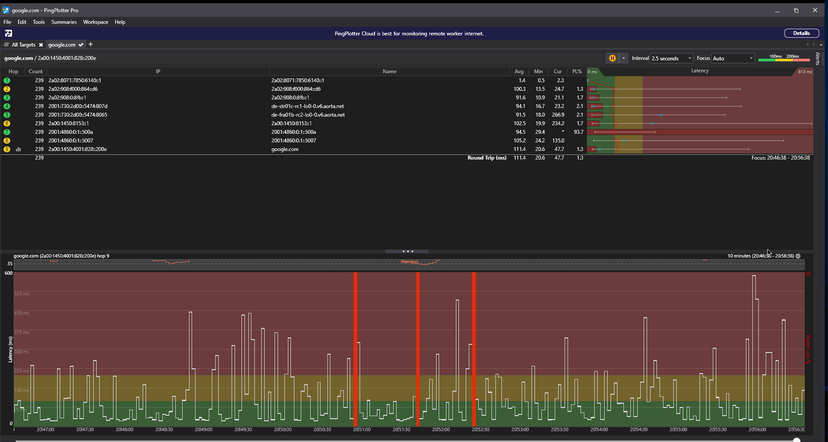Image resolution: width=828 pixels, height=442 pixels.
Task: Click the hop 5 green circle icon
Action: pyautogui.click(x=7, y=115)
